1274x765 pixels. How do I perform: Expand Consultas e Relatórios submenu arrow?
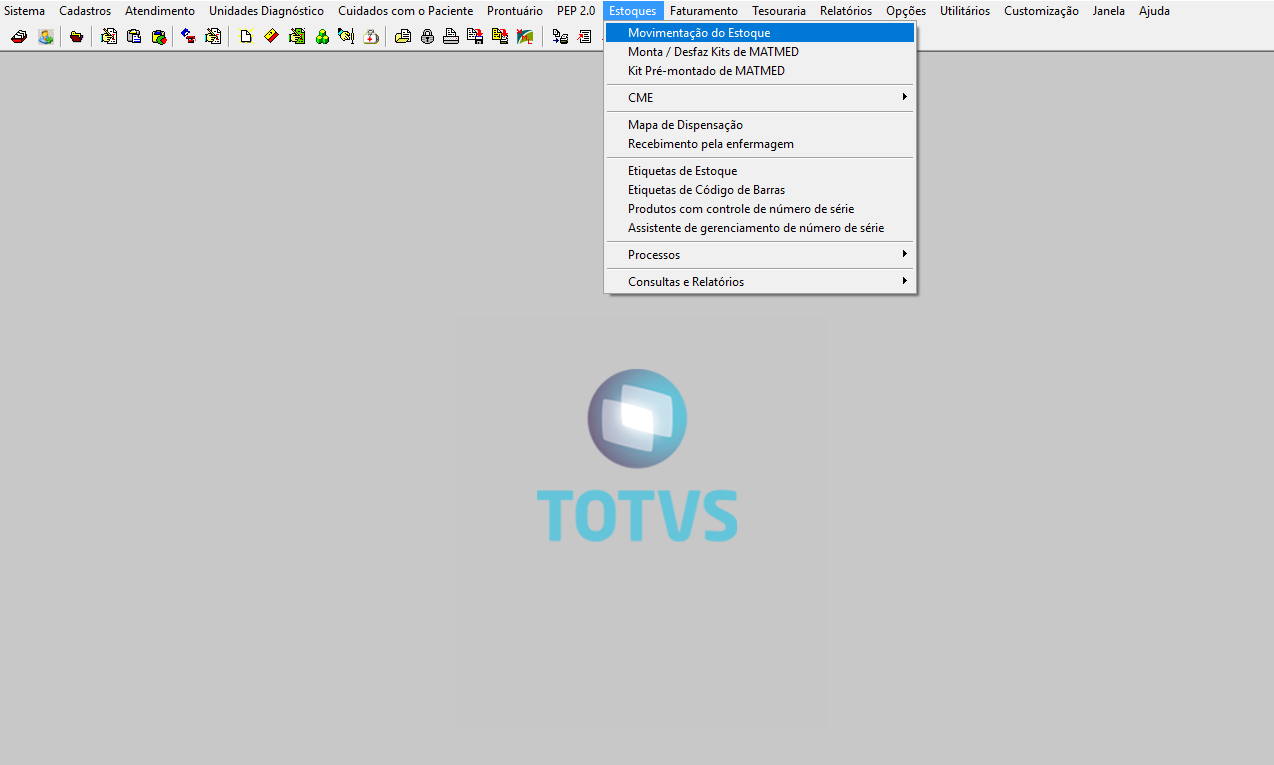tap(904, 281)
